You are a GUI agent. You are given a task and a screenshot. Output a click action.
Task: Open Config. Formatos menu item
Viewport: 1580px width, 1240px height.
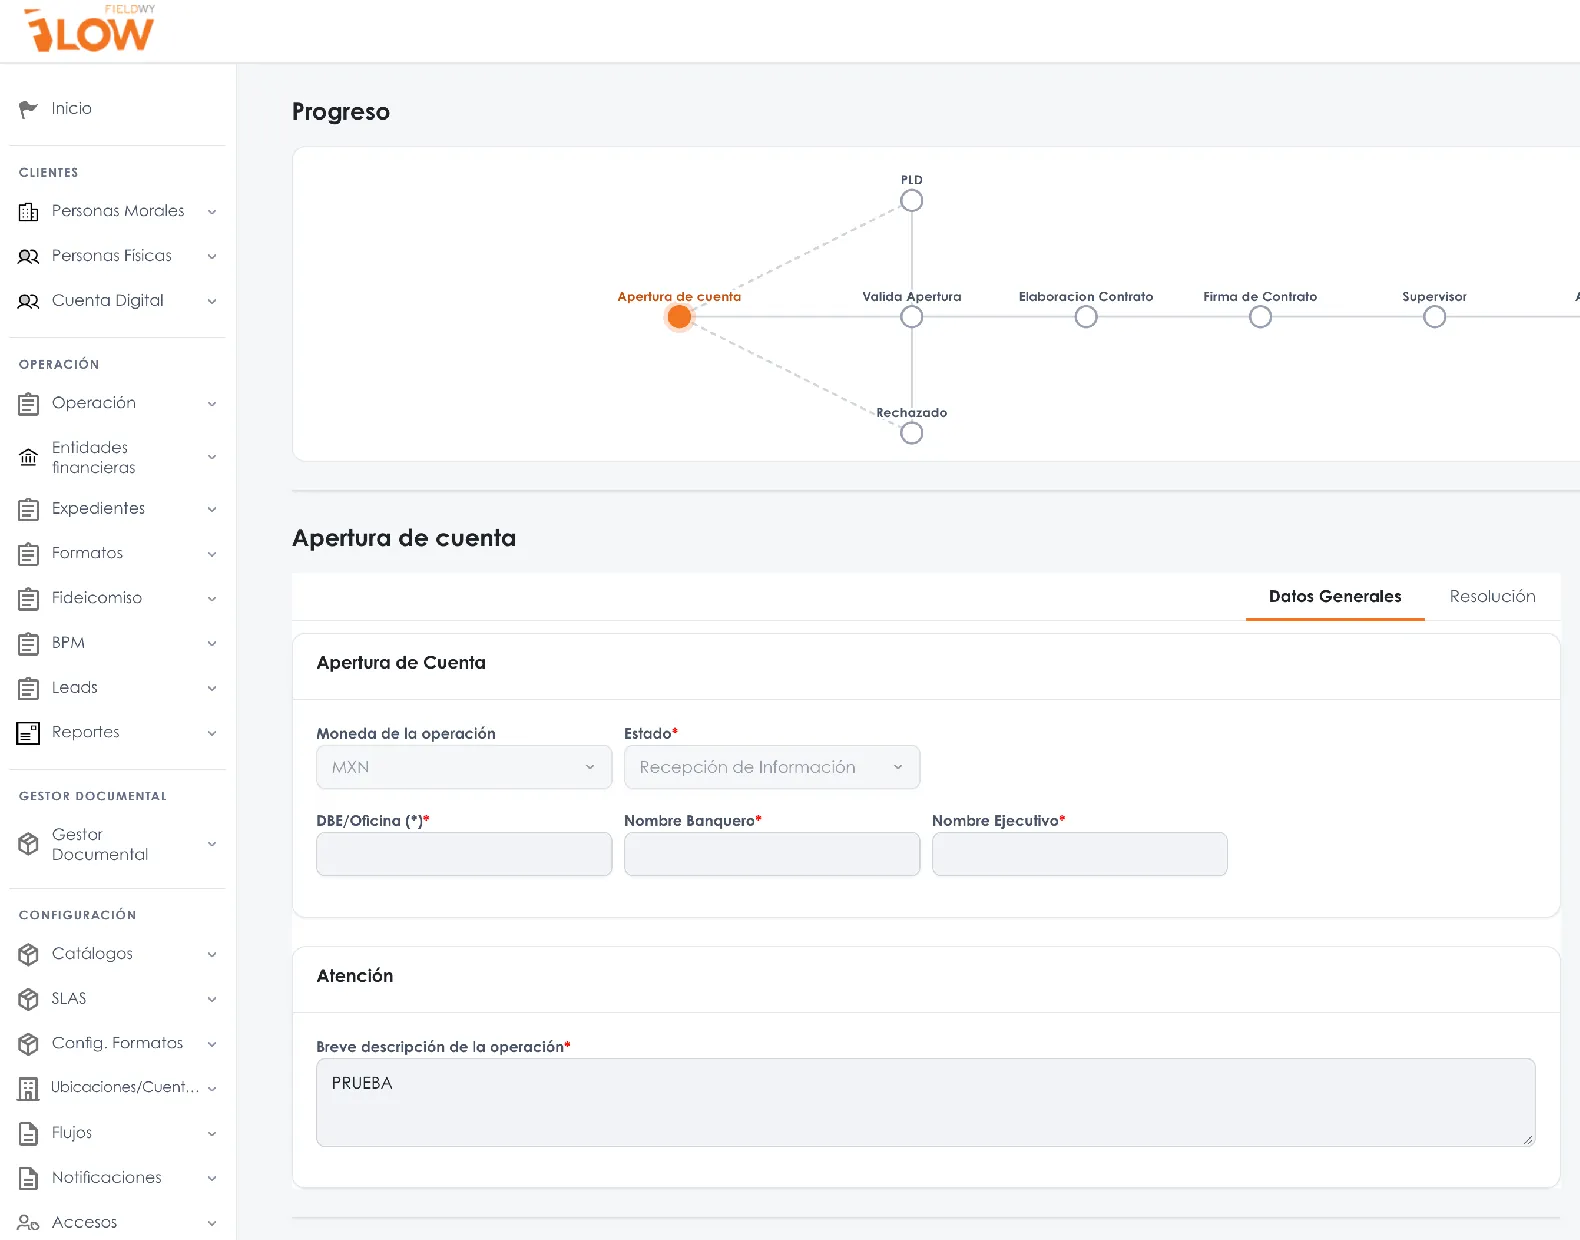pyautogui.click(x=118, y=1043)
